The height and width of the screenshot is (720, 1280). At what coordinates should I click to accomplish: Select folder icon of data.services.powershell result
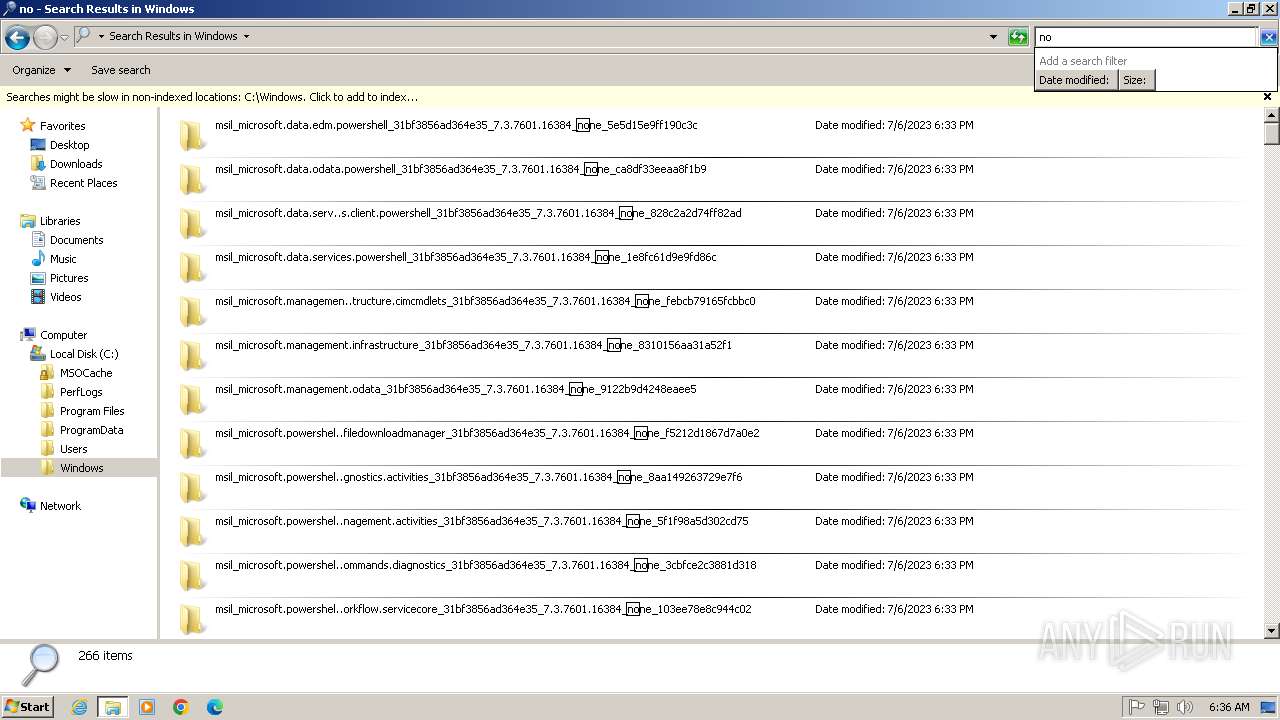click(x=192, y=268)
